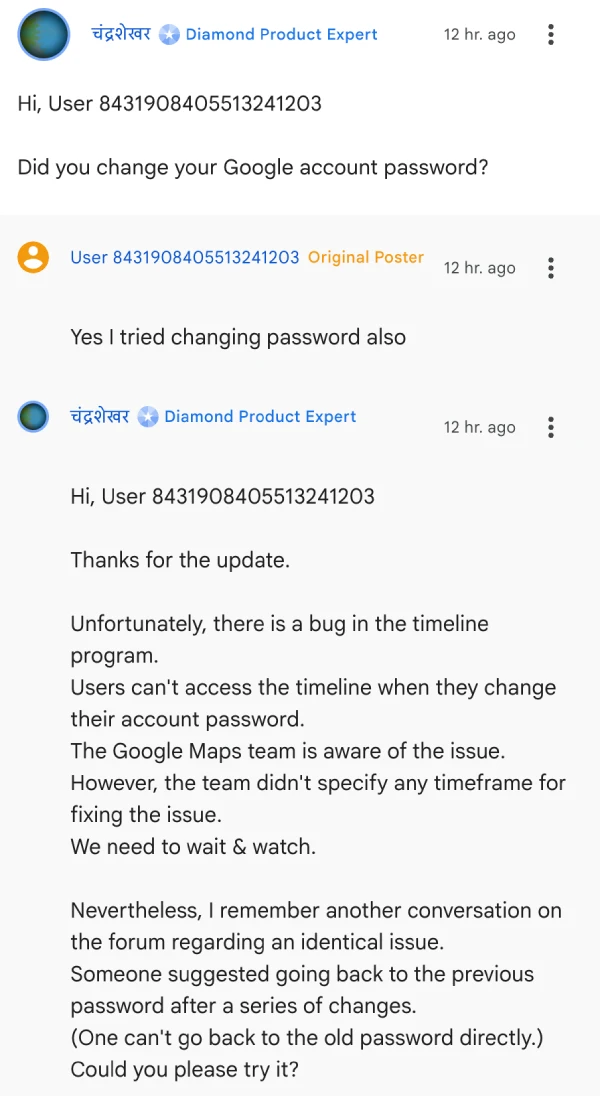Click the blue-green globe avatar thumbnail
600x1096 pixels.
click(41, 34)
